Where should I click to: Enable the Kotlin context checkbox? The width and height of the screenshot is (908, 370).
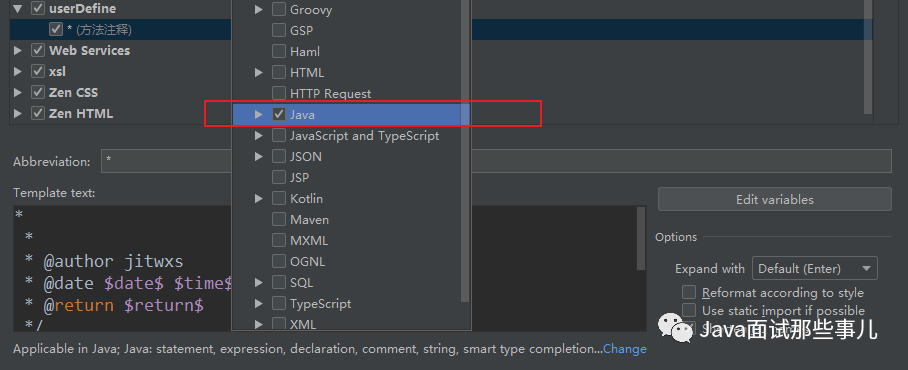click(x=279, y=199)
